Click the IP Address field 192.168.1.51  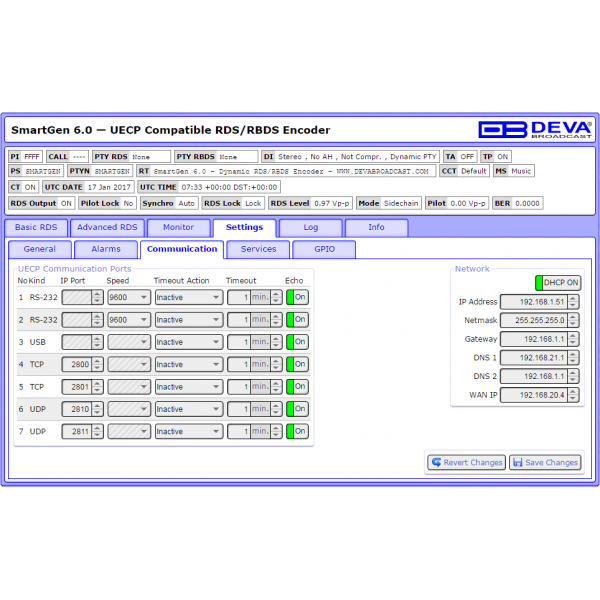534,302
